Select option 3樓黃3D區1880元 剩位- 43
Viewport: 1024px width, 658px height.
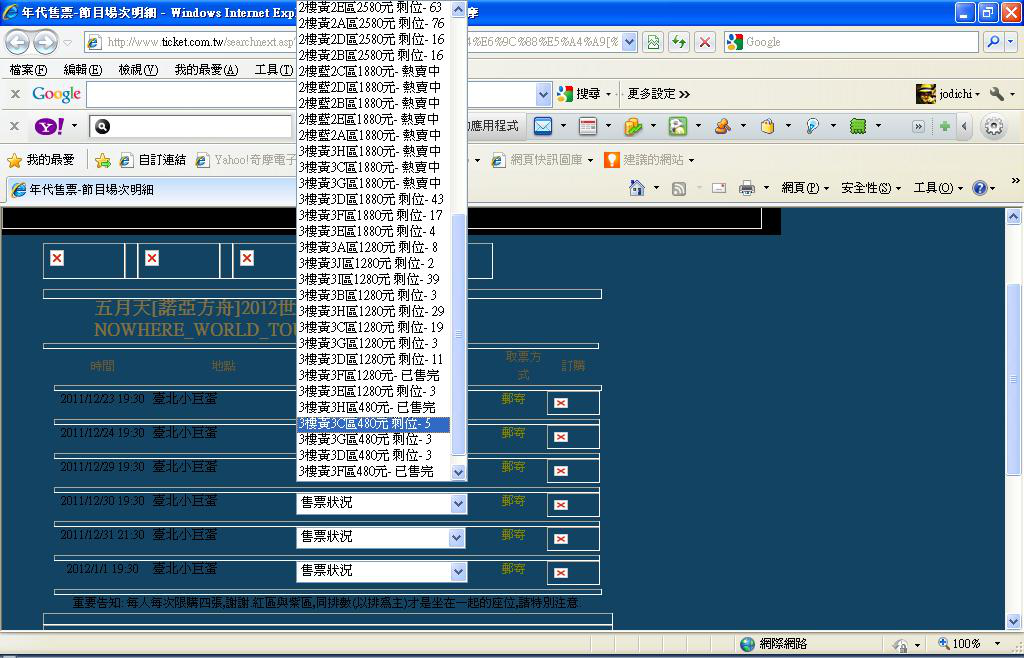374,200
